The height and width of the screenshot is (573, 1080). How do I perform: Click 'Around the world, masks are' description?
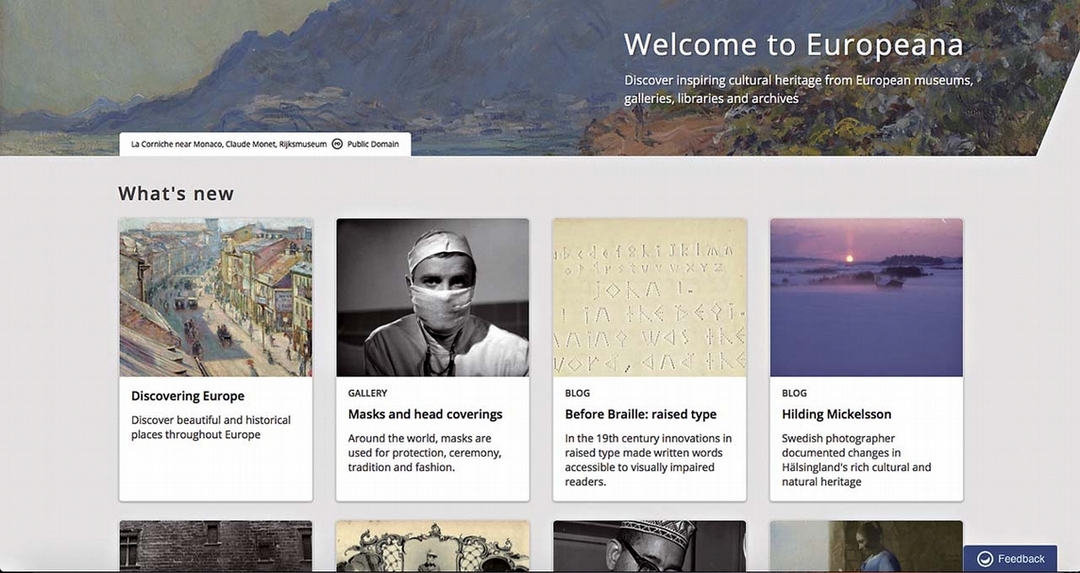tap(424, 452)
